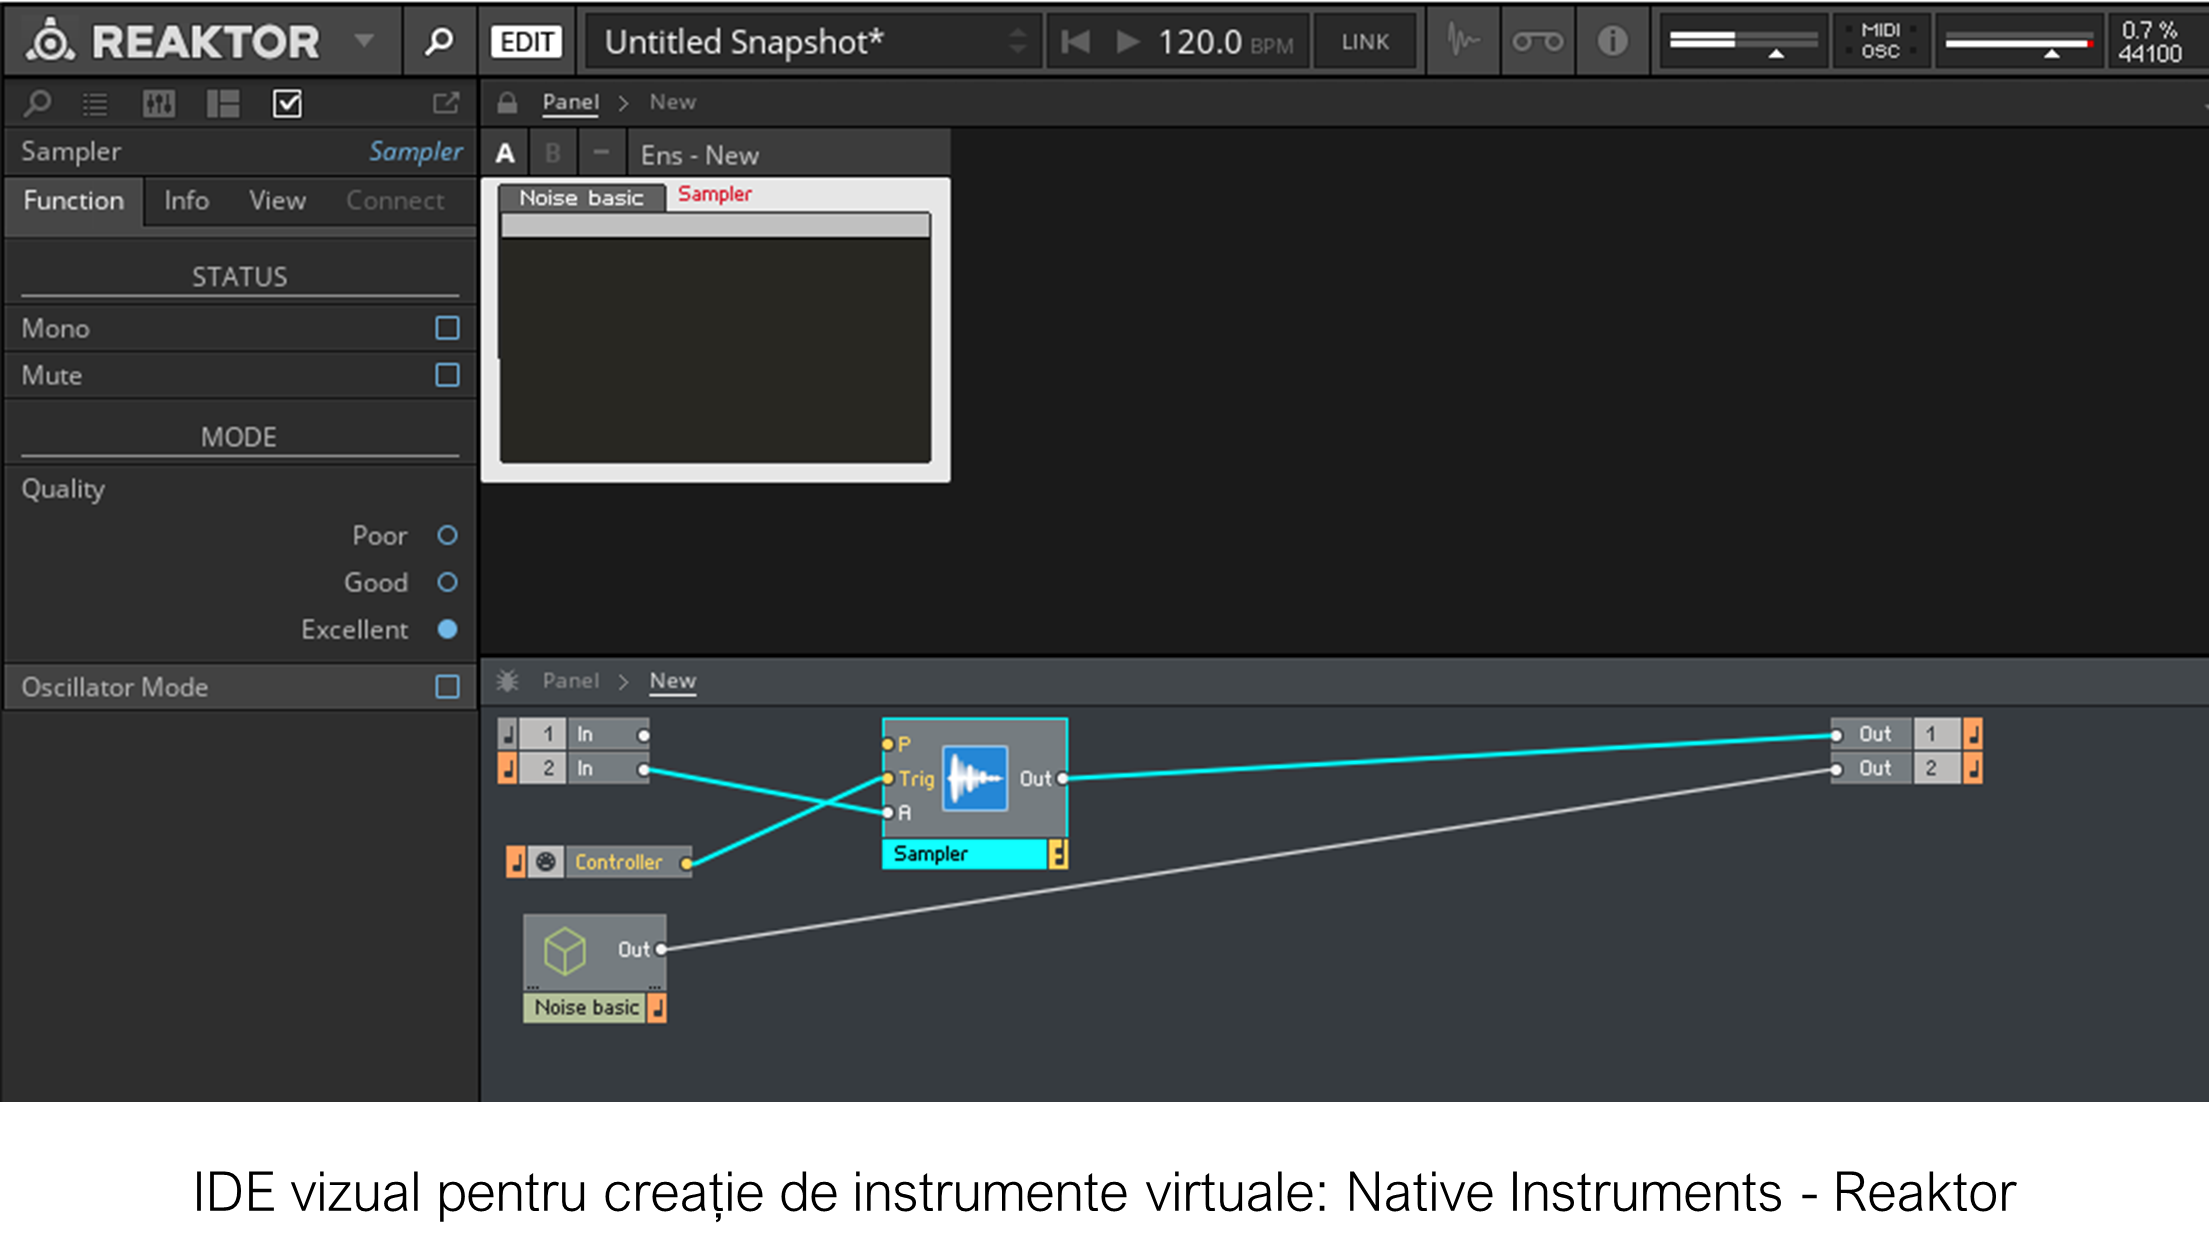Open the panelsets layout icon in sidebar
This screenshot has width=2209, height=1250.
[222, 103]
